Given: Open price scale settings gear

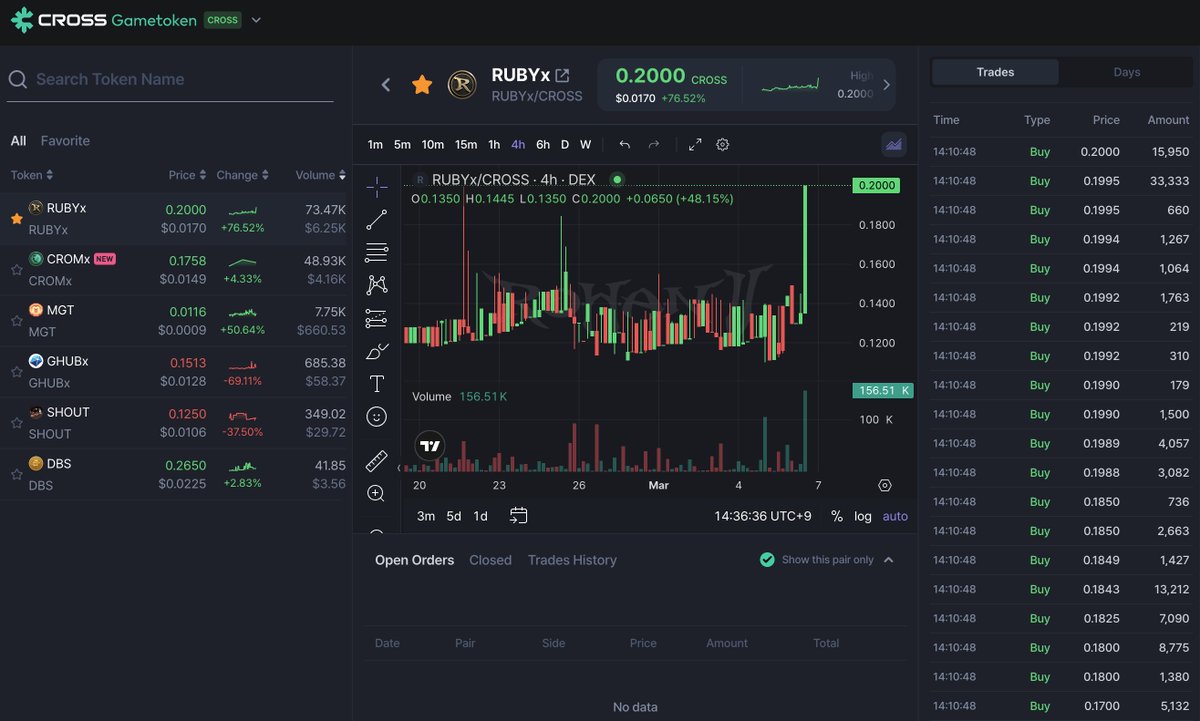Looking at the screenshot, I should click(x=884, y=485).
